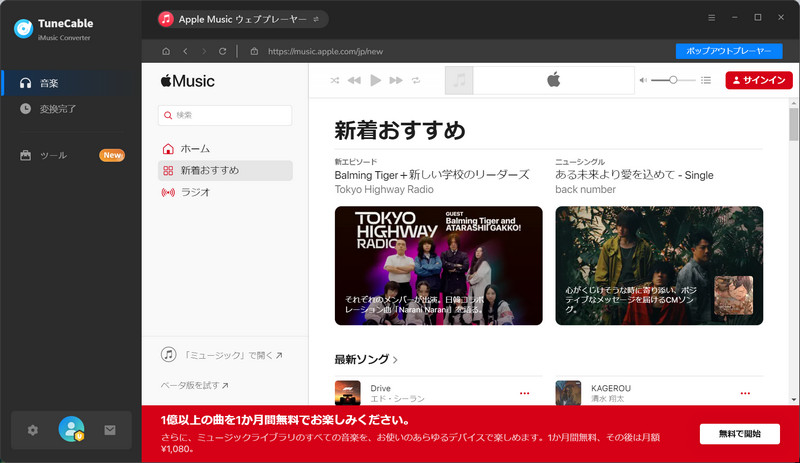Open the playback queue list icon
Screen dimensions: 800x463
706,80
